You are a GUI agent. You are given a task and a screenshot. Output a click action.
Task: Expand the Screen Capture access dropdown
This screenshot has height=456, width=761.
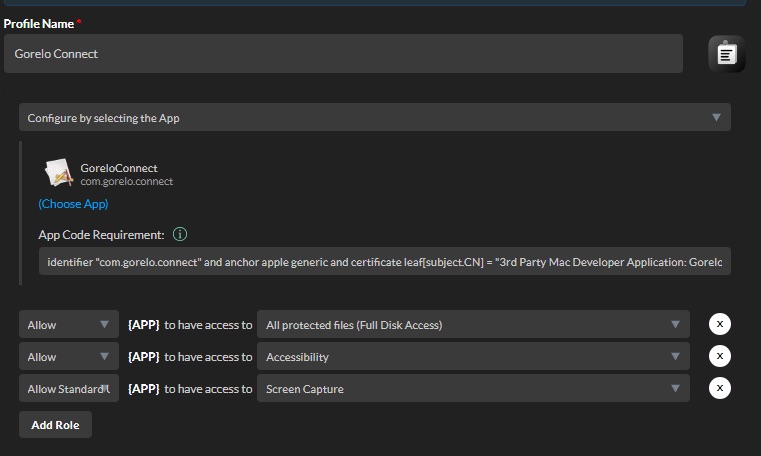472,389
